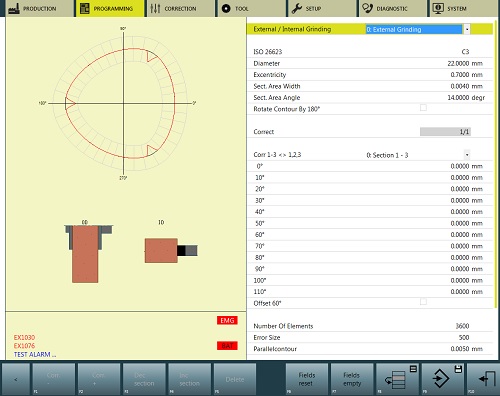
Task: Click the Fields empty button
Action: [352, 379]
